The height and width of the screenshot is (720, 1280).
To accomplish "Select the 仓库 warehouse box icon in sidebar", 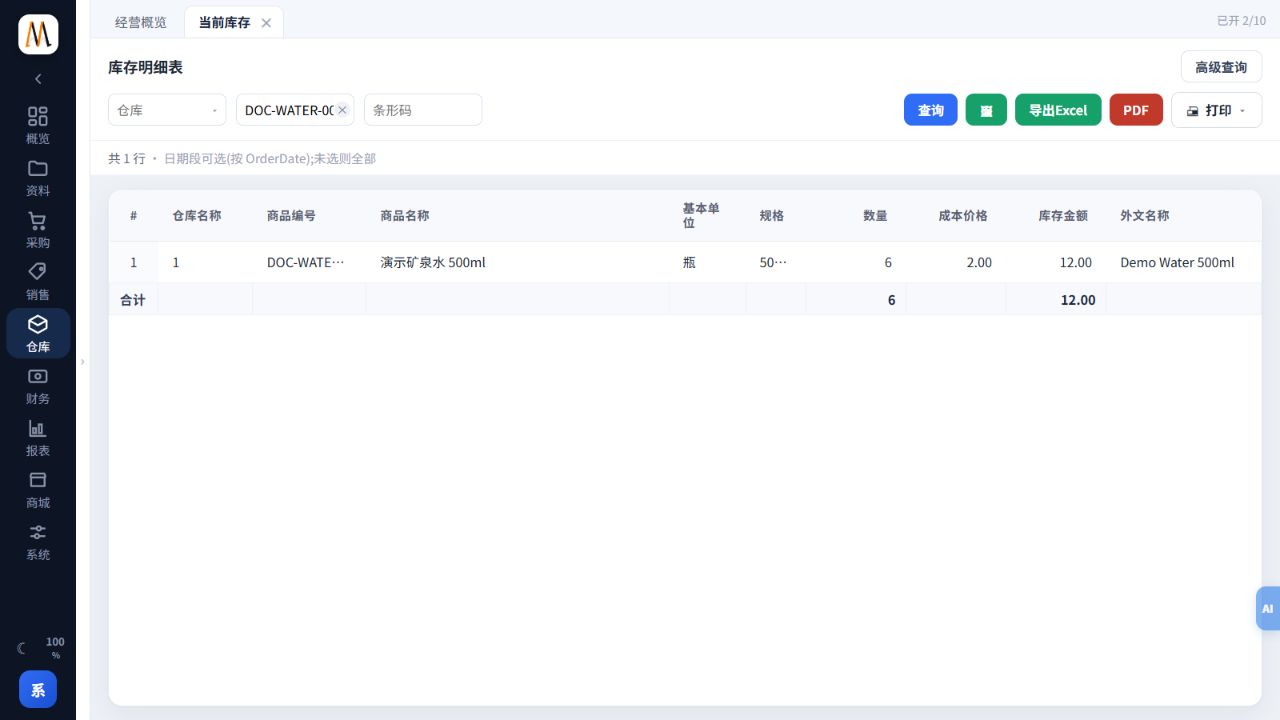I will (x=38, y=333).
